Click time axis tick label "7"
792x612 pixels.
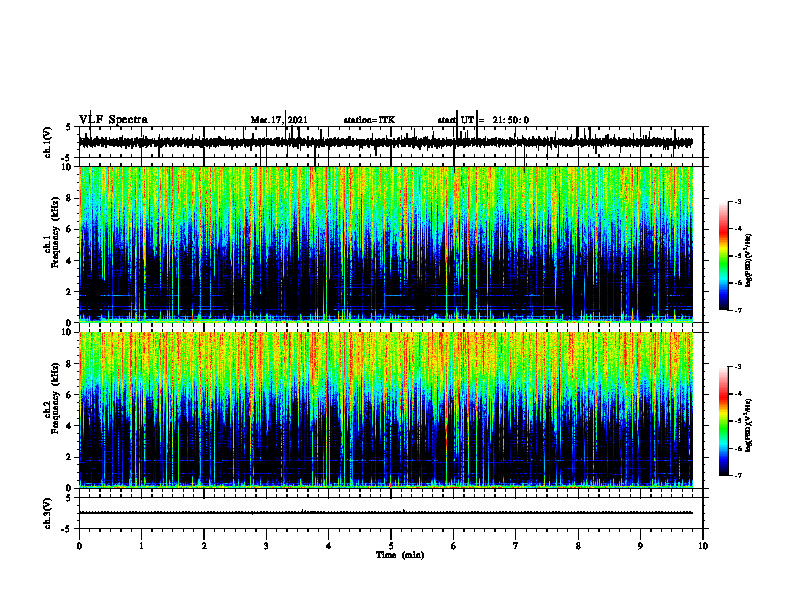pos(516,546)
